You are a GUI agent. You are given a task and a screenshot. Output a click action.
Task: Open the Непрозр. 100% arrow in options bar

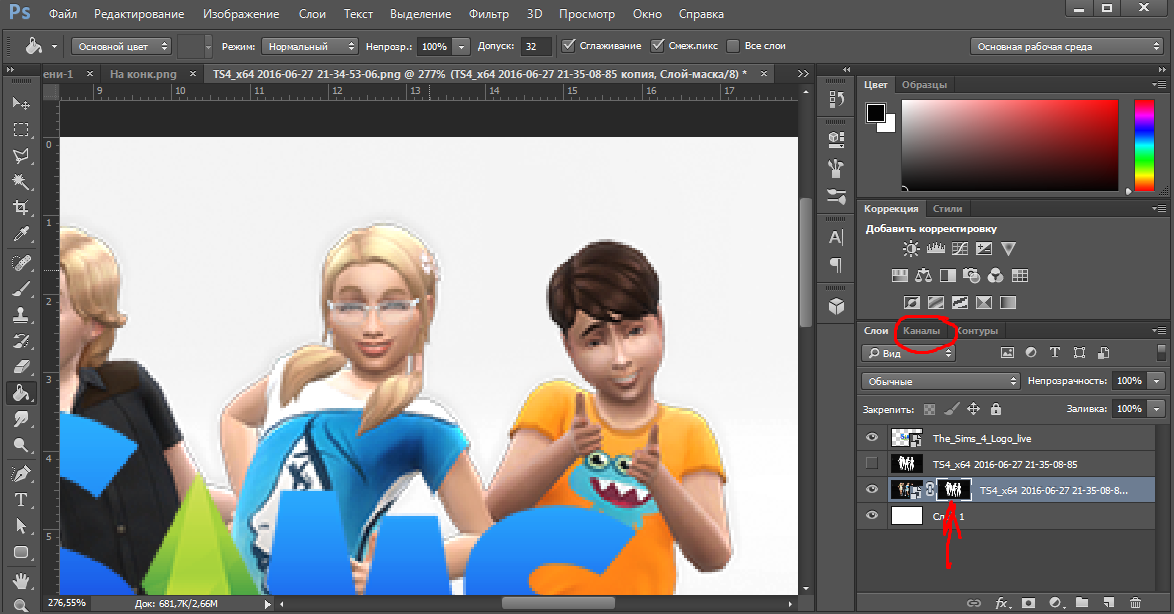(462, 46)
